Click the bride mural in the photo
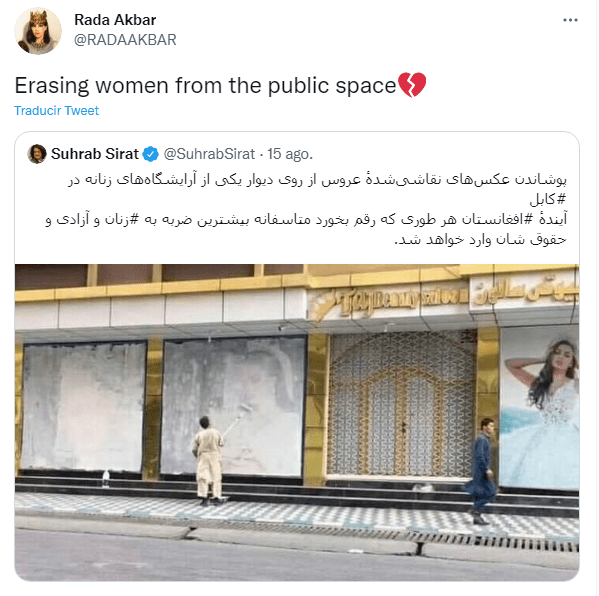Screen dimensions: 599x596 point(539,409)
